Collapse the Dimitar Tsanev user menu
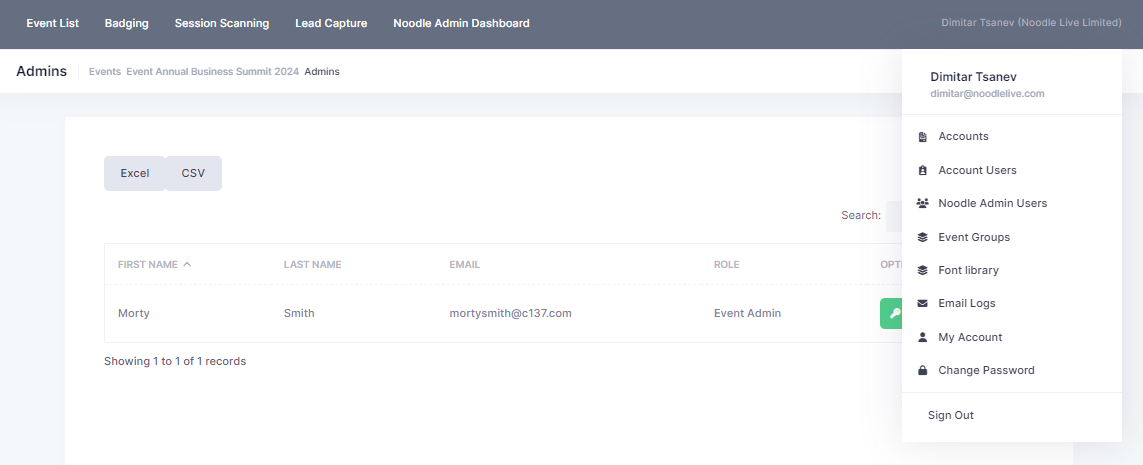This screenshot has width=1143, height=465. (x=1031, y=23)
